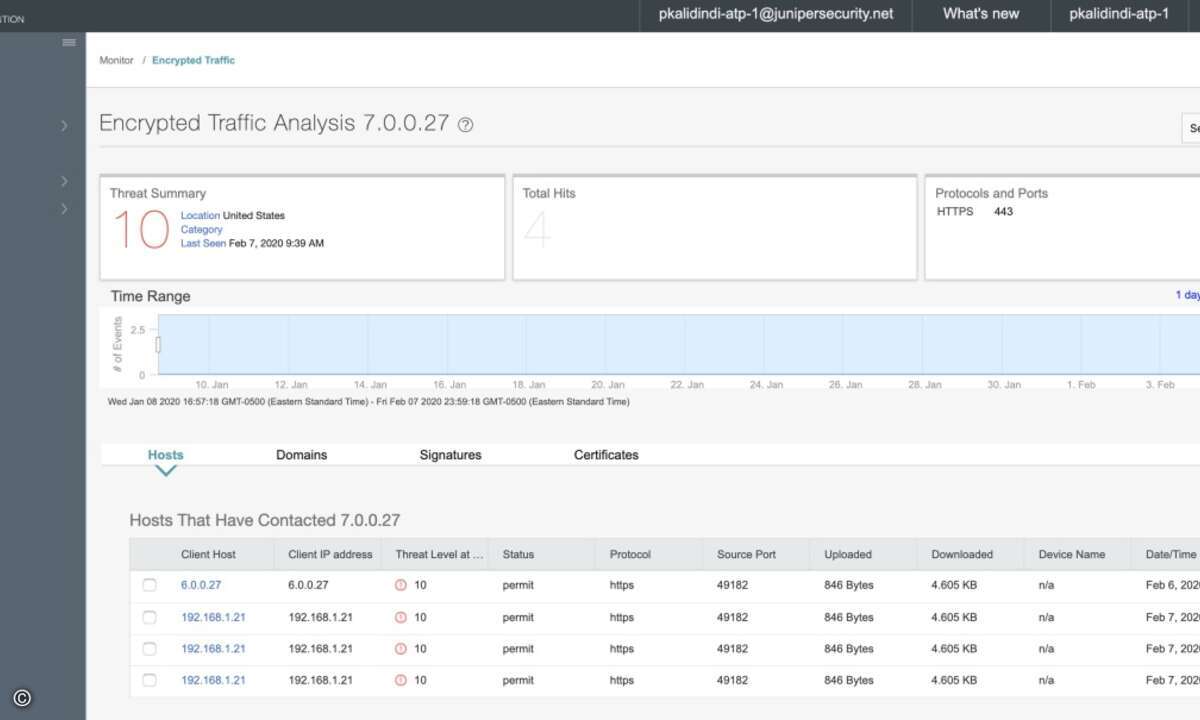
Task: Sort by the Uploaded column header
Action: tap(848, 554)
